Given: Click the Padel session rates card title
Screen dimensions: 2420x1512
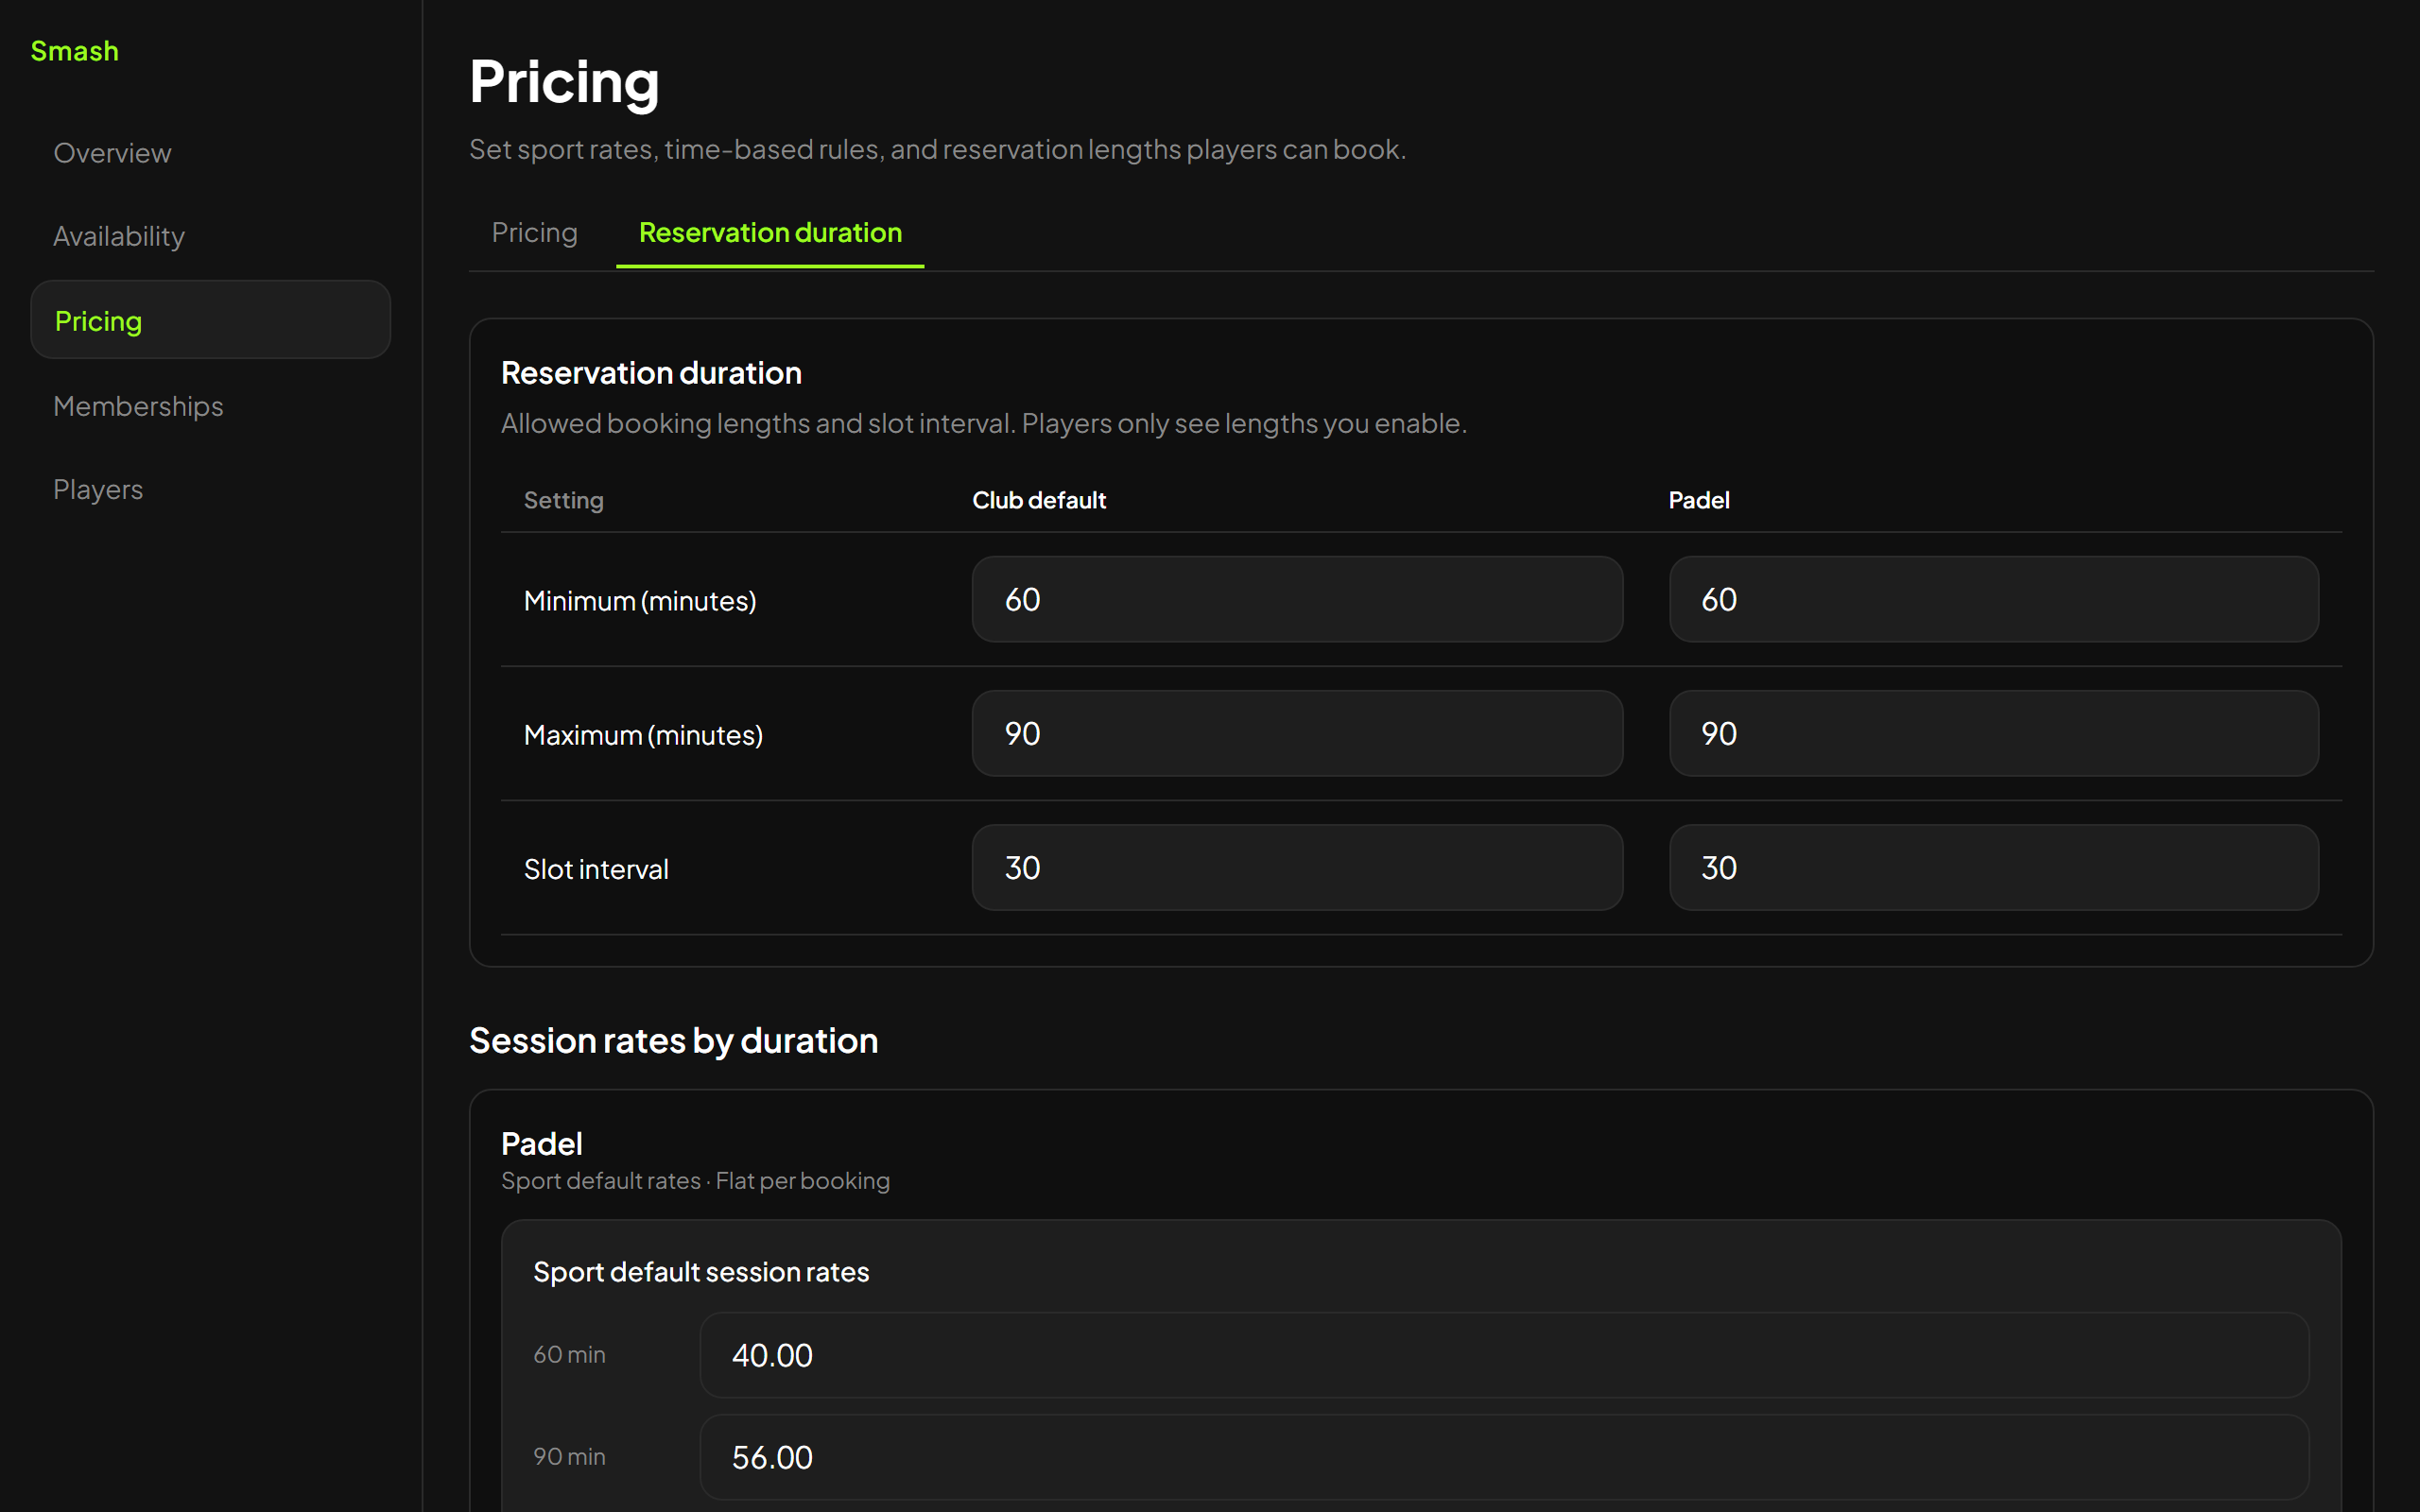Looking at the screenshot, I should (542, 1143).
